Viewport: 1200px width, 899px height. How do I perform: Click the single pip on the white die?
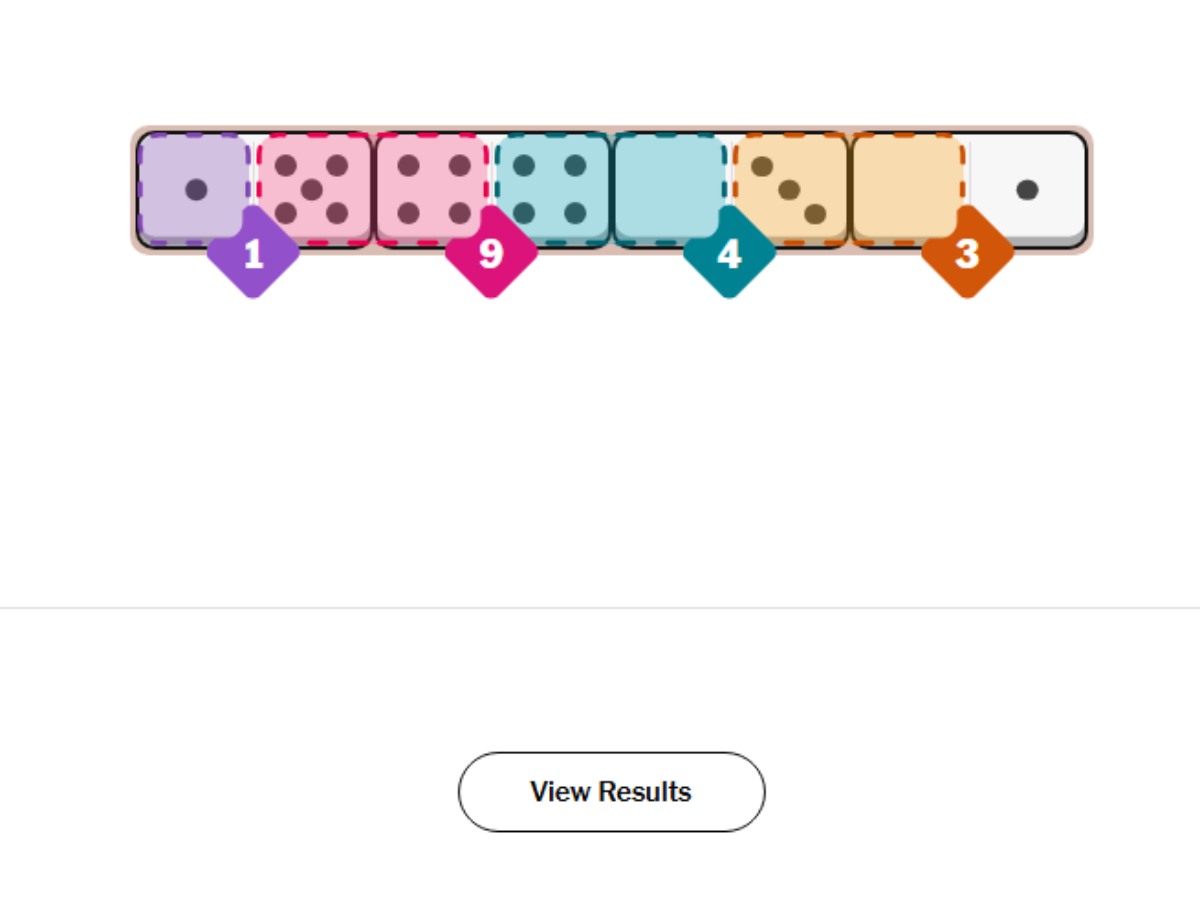[x=1027, y=189]
